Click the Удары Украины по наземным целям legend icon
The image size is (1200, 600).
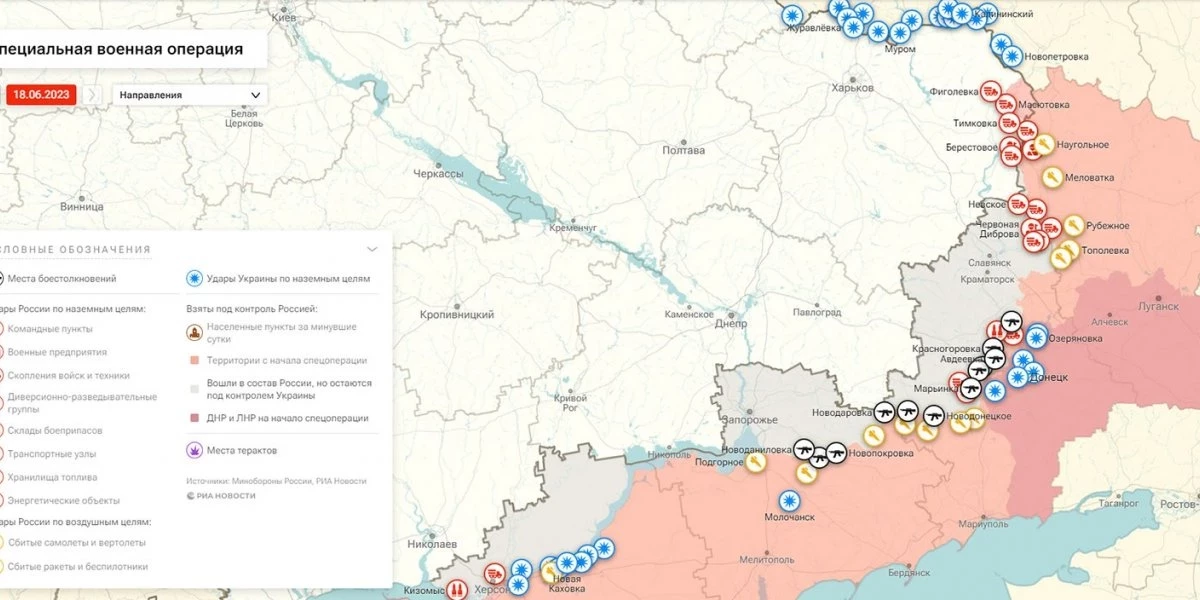[x=194, y=279]
